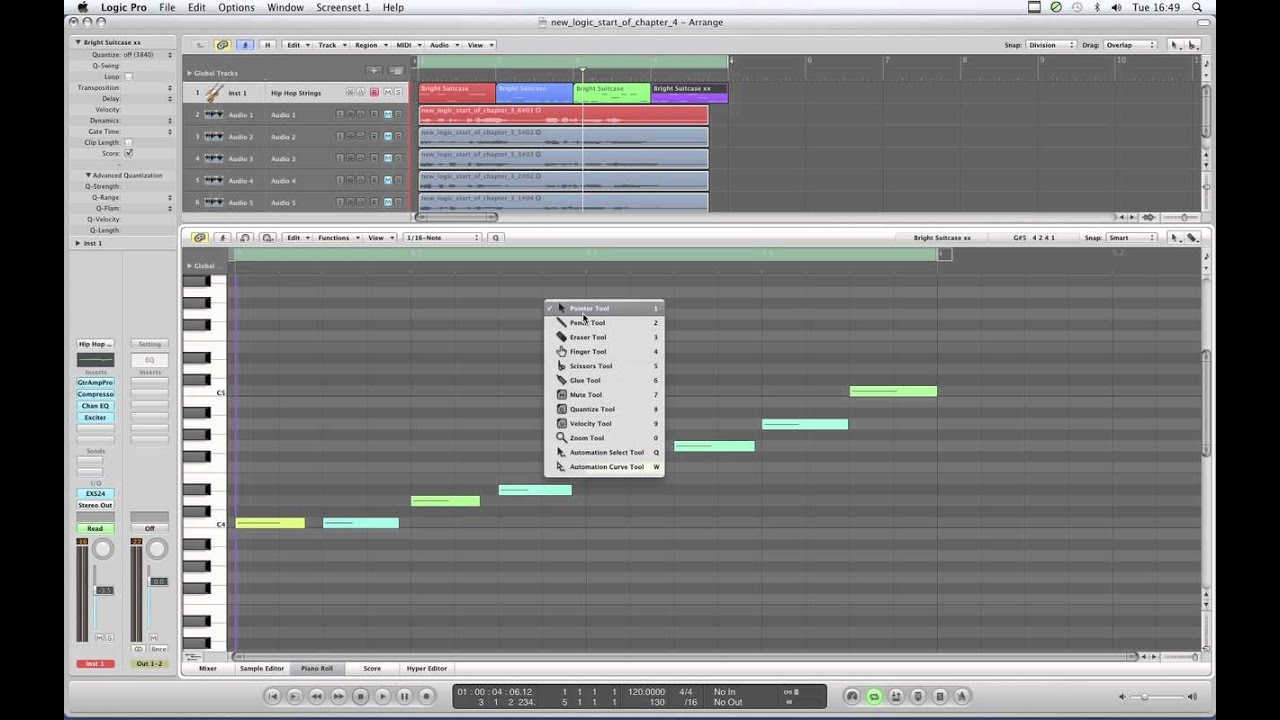Choose Quantize Tool from the tool menu
1280x720 pixels.
[604, 409]
